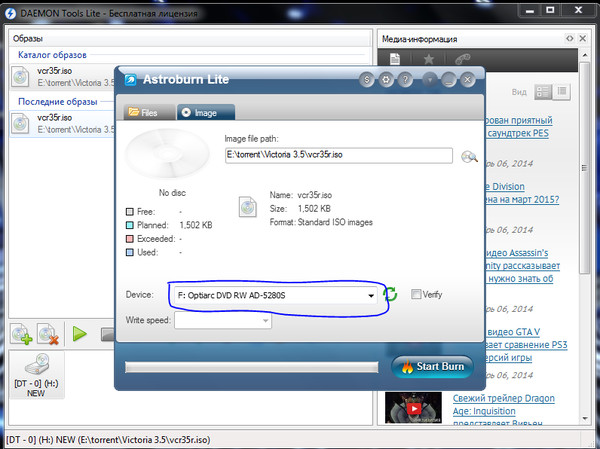
Task: Select vcr35r.iso under Каталог образов
Action: click(63, 77)
